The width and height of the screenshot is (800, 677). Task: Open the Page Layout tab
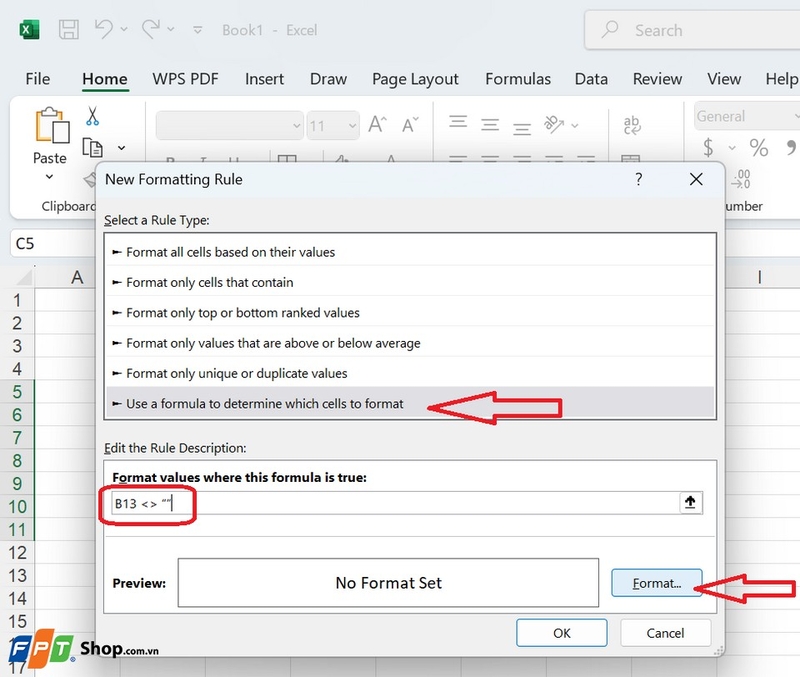415,79
